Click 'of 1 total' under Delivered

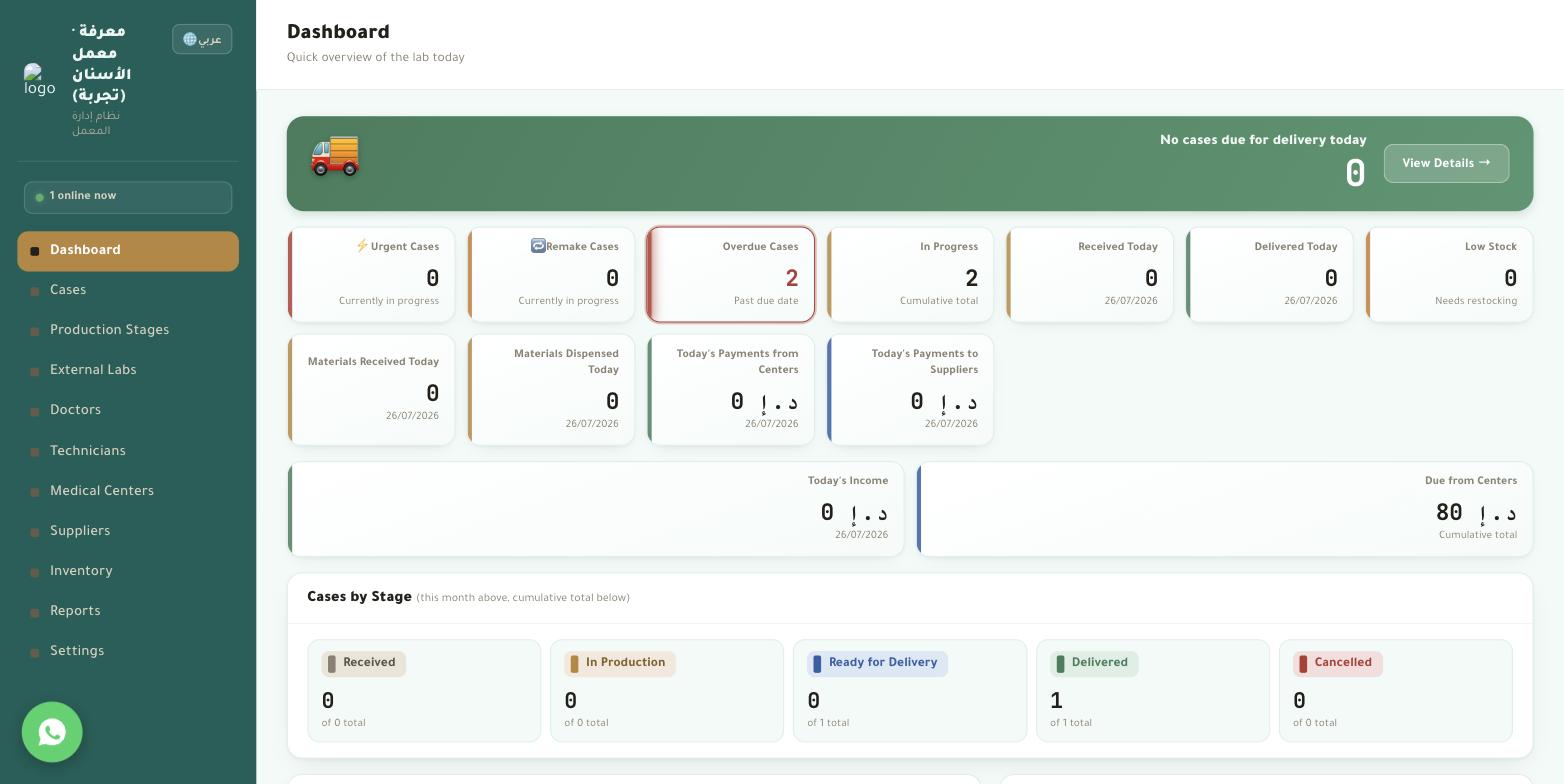[1071, 723]
